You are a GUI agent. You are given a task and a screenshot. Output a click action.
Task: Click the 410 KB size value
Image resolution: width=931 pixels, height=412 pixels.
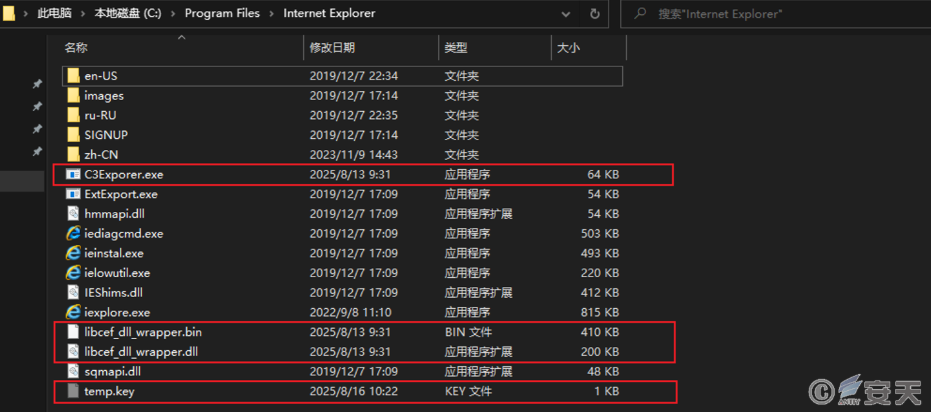[x=600, y=332]
